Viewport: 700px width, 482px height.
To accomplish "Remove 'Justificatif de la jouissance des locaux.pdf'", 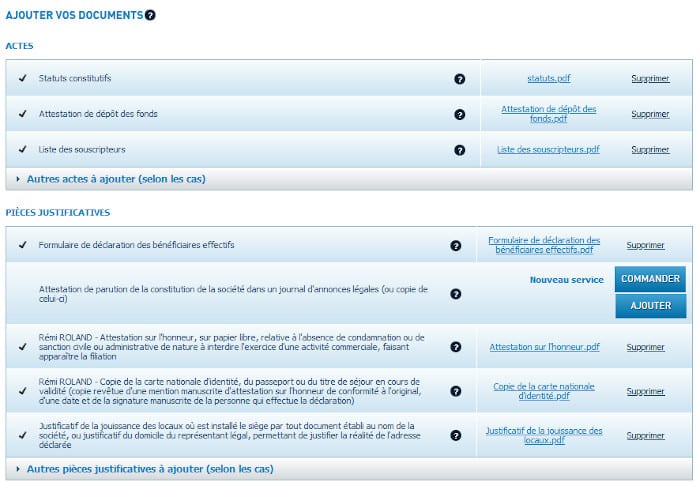I will click(x=645, y=436).
